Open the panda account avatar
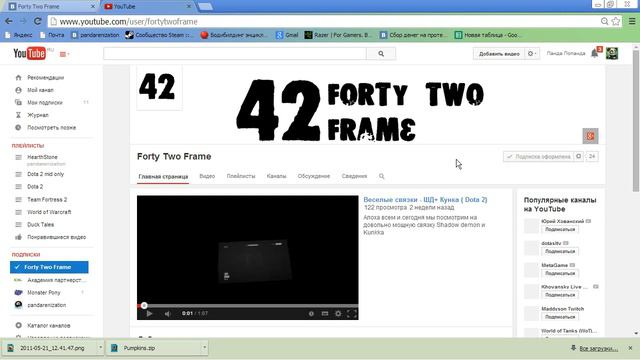 click(611, 53)
